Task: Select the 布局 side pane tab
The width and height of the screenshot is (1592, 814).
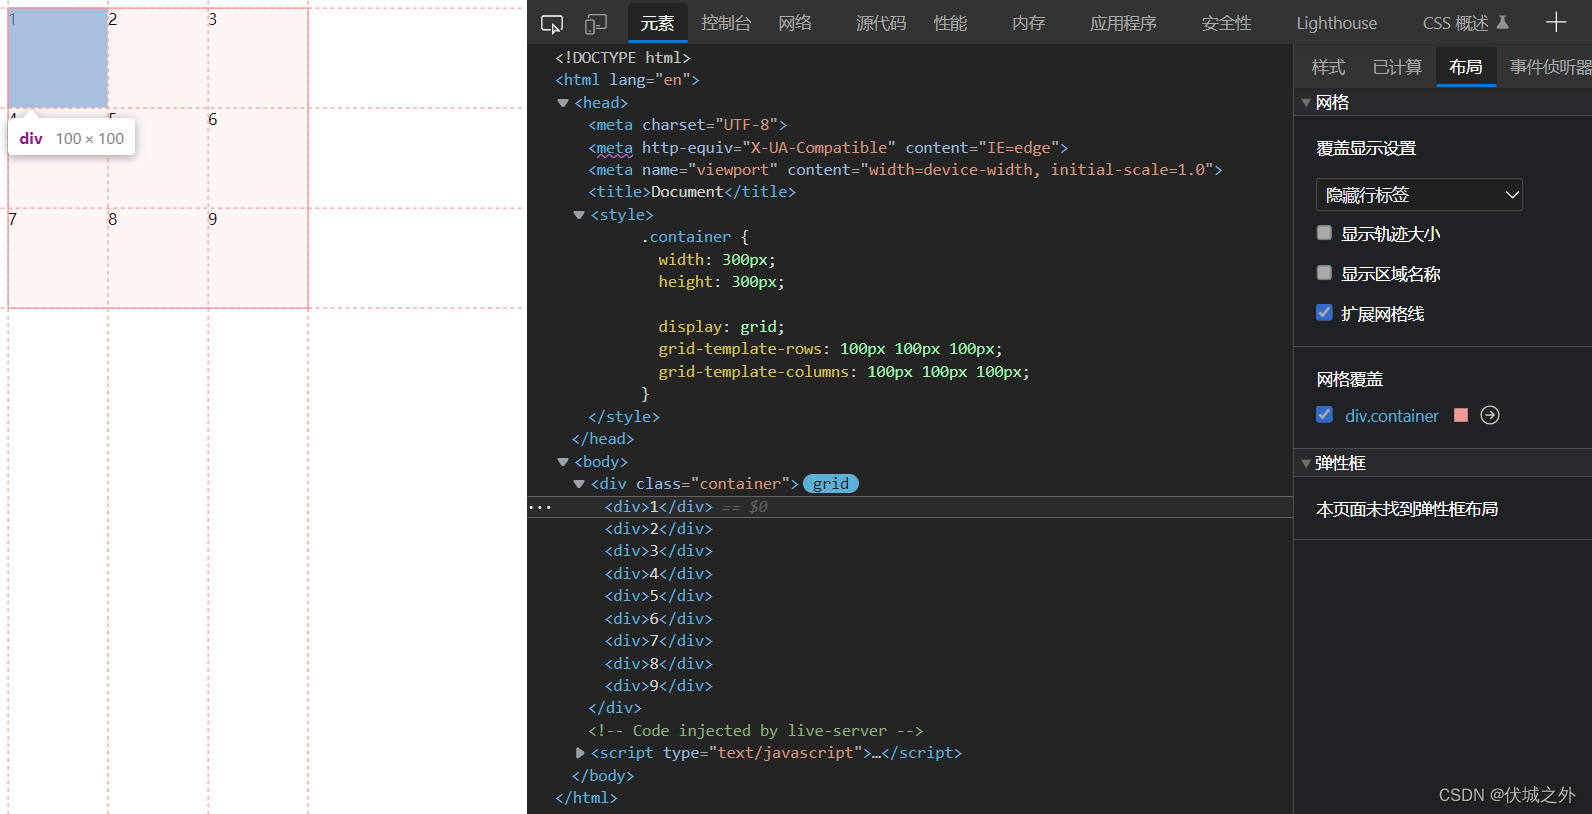Action: (1466, 67)
